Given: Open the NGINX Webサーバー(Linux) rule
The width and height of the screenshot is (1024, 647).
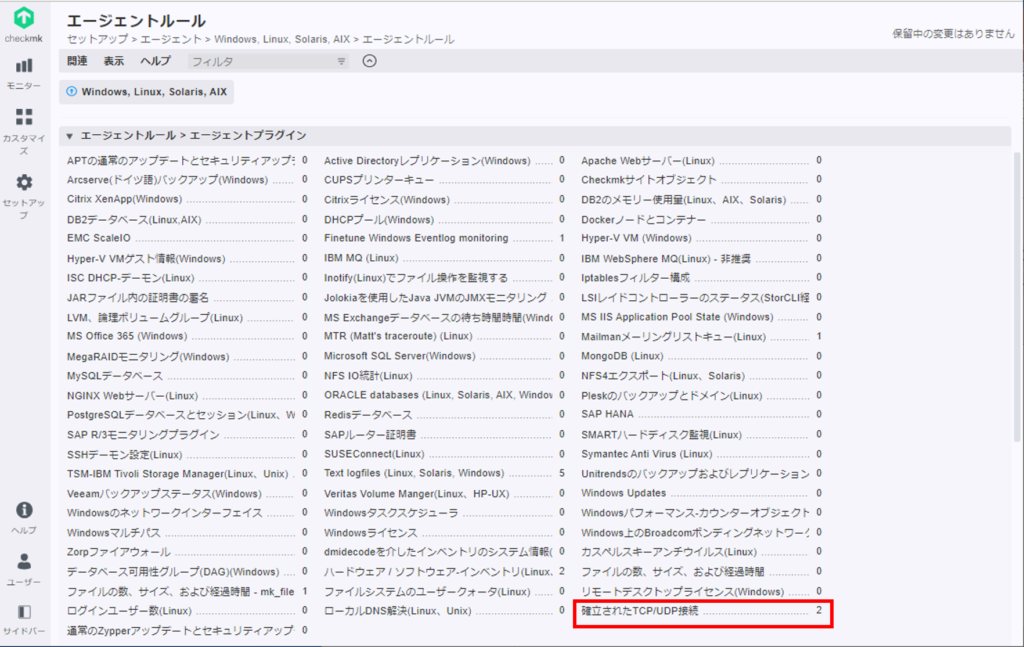Looking at the screenshot, I should [132, 396].
